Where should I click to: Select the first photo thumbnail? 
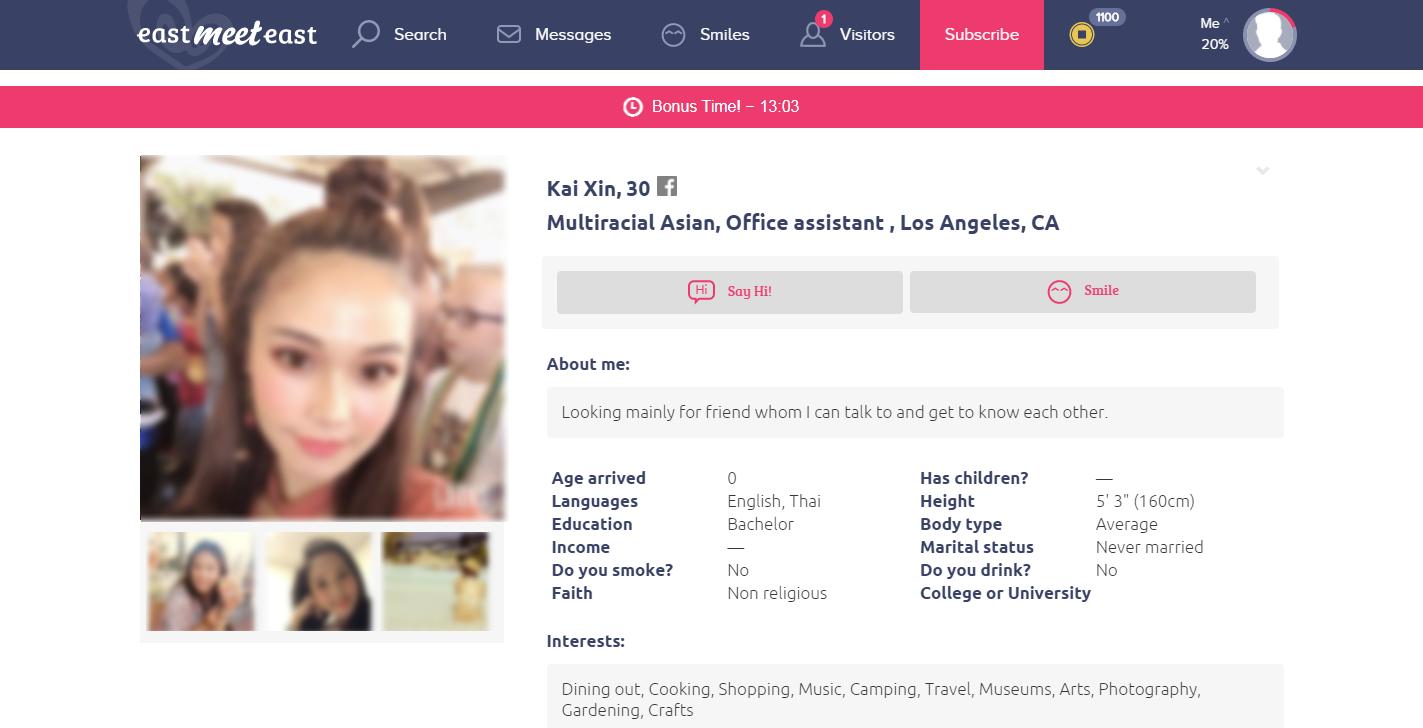(x=201, y=581)
